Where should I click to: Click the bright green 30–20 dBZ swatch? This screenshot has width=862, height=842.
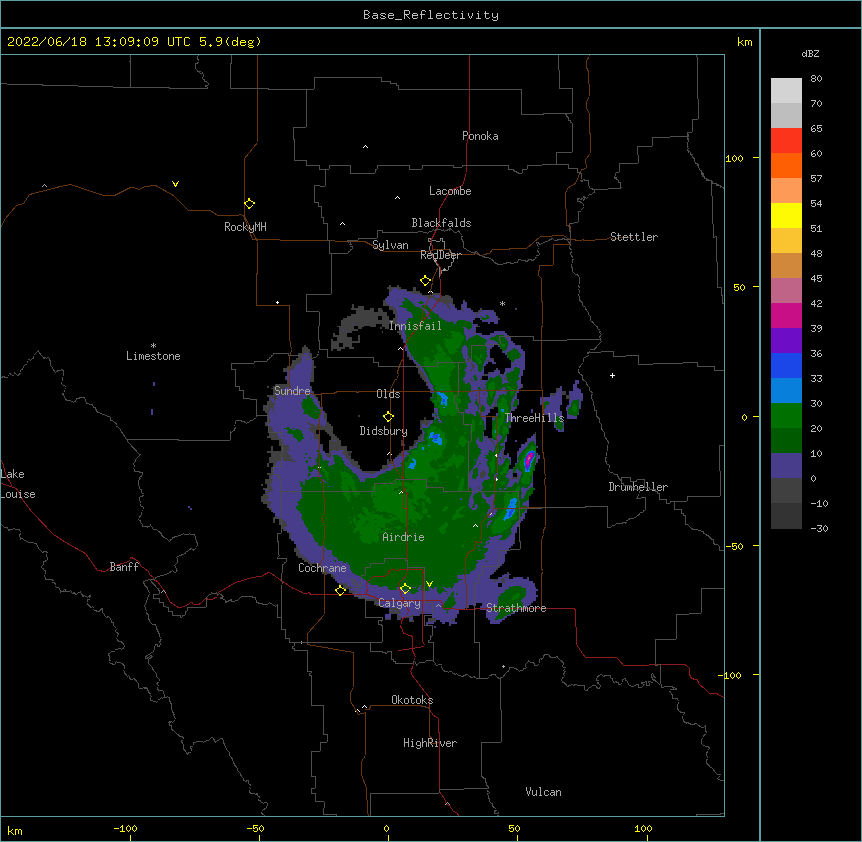pyautogui.click(x=786, y=416)
